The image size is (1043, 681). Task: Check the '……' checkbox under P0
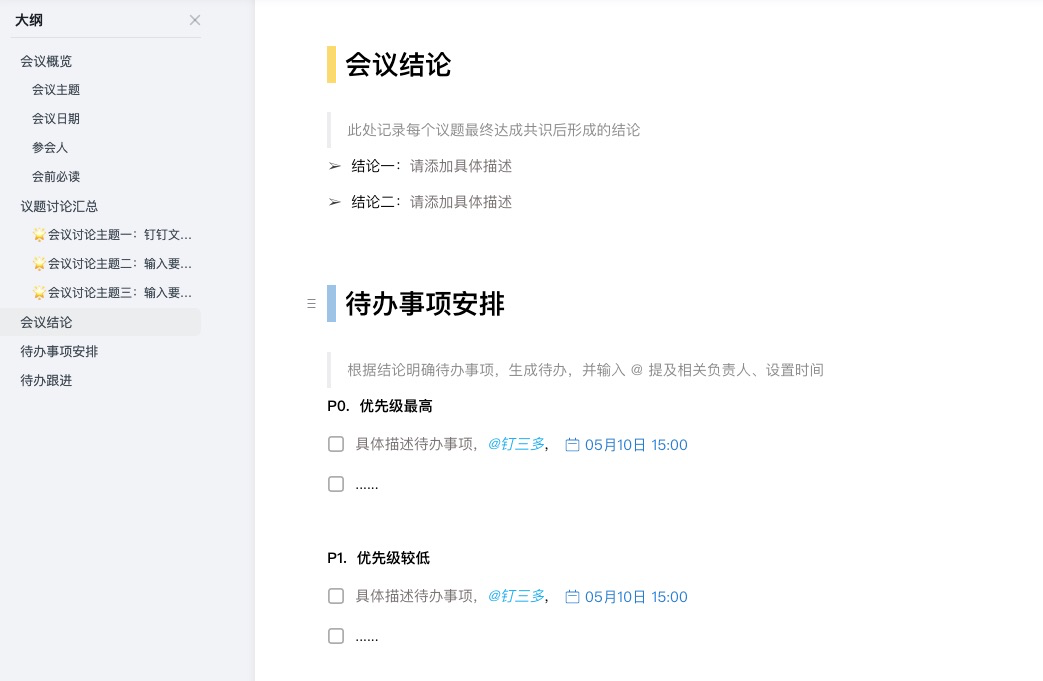pos(336,484)
